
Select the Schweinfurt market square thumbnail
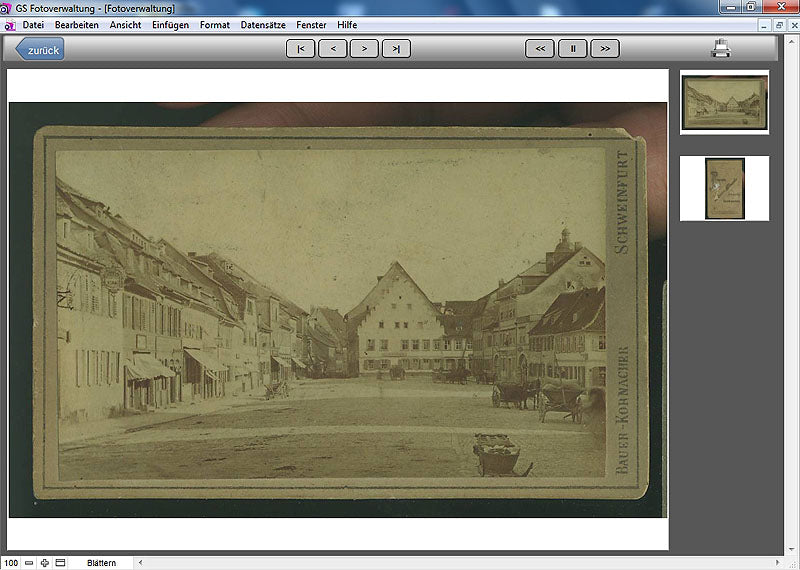724,102
